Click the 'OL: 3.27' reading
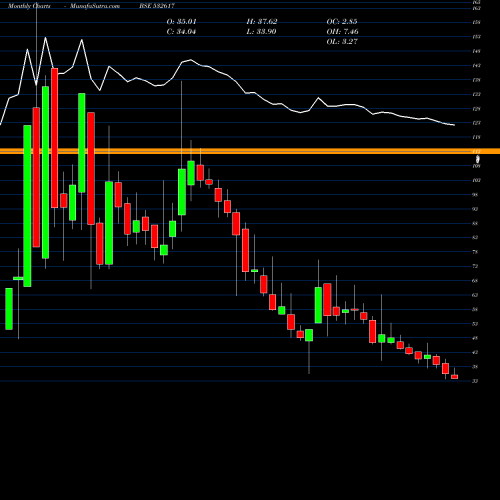Screen dimensions: 500x500 342,42
